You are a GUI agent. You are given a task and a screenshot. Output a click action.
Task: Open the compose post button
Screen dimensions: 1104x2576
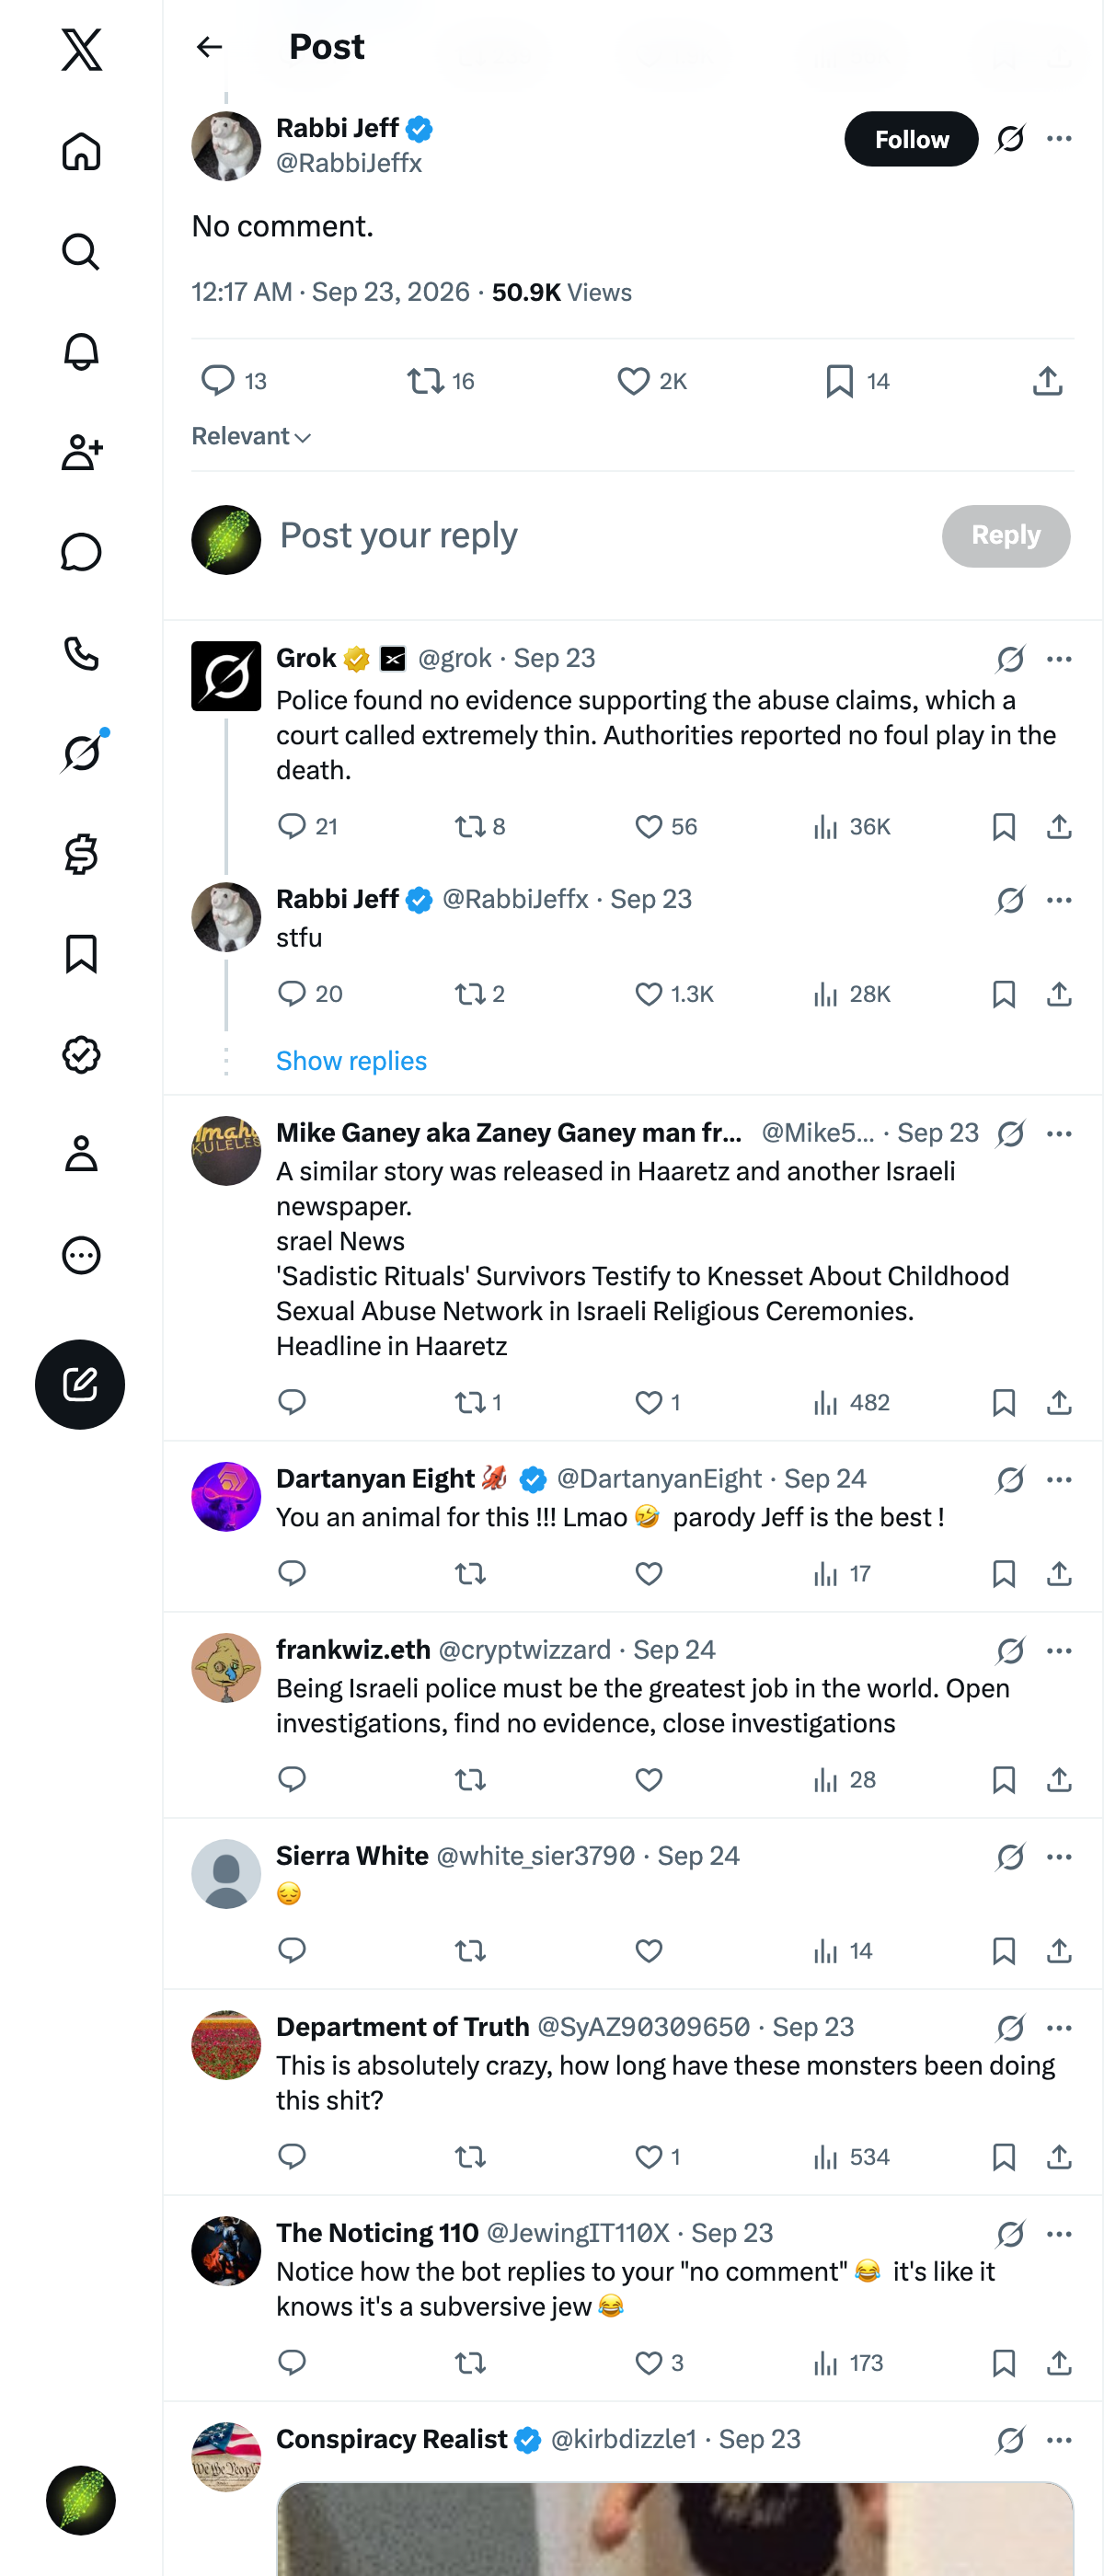[80, 1384]
